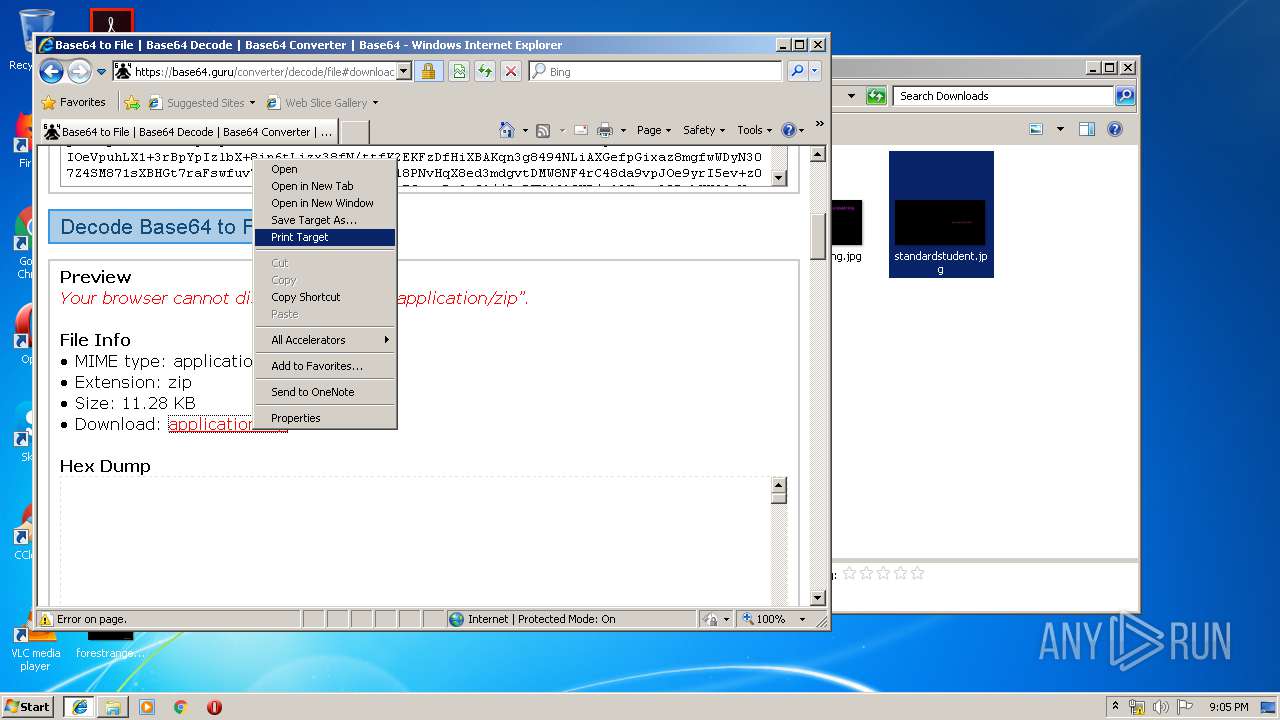
Task: Expand the Print dropdown arrow
Action: point(623,130)
